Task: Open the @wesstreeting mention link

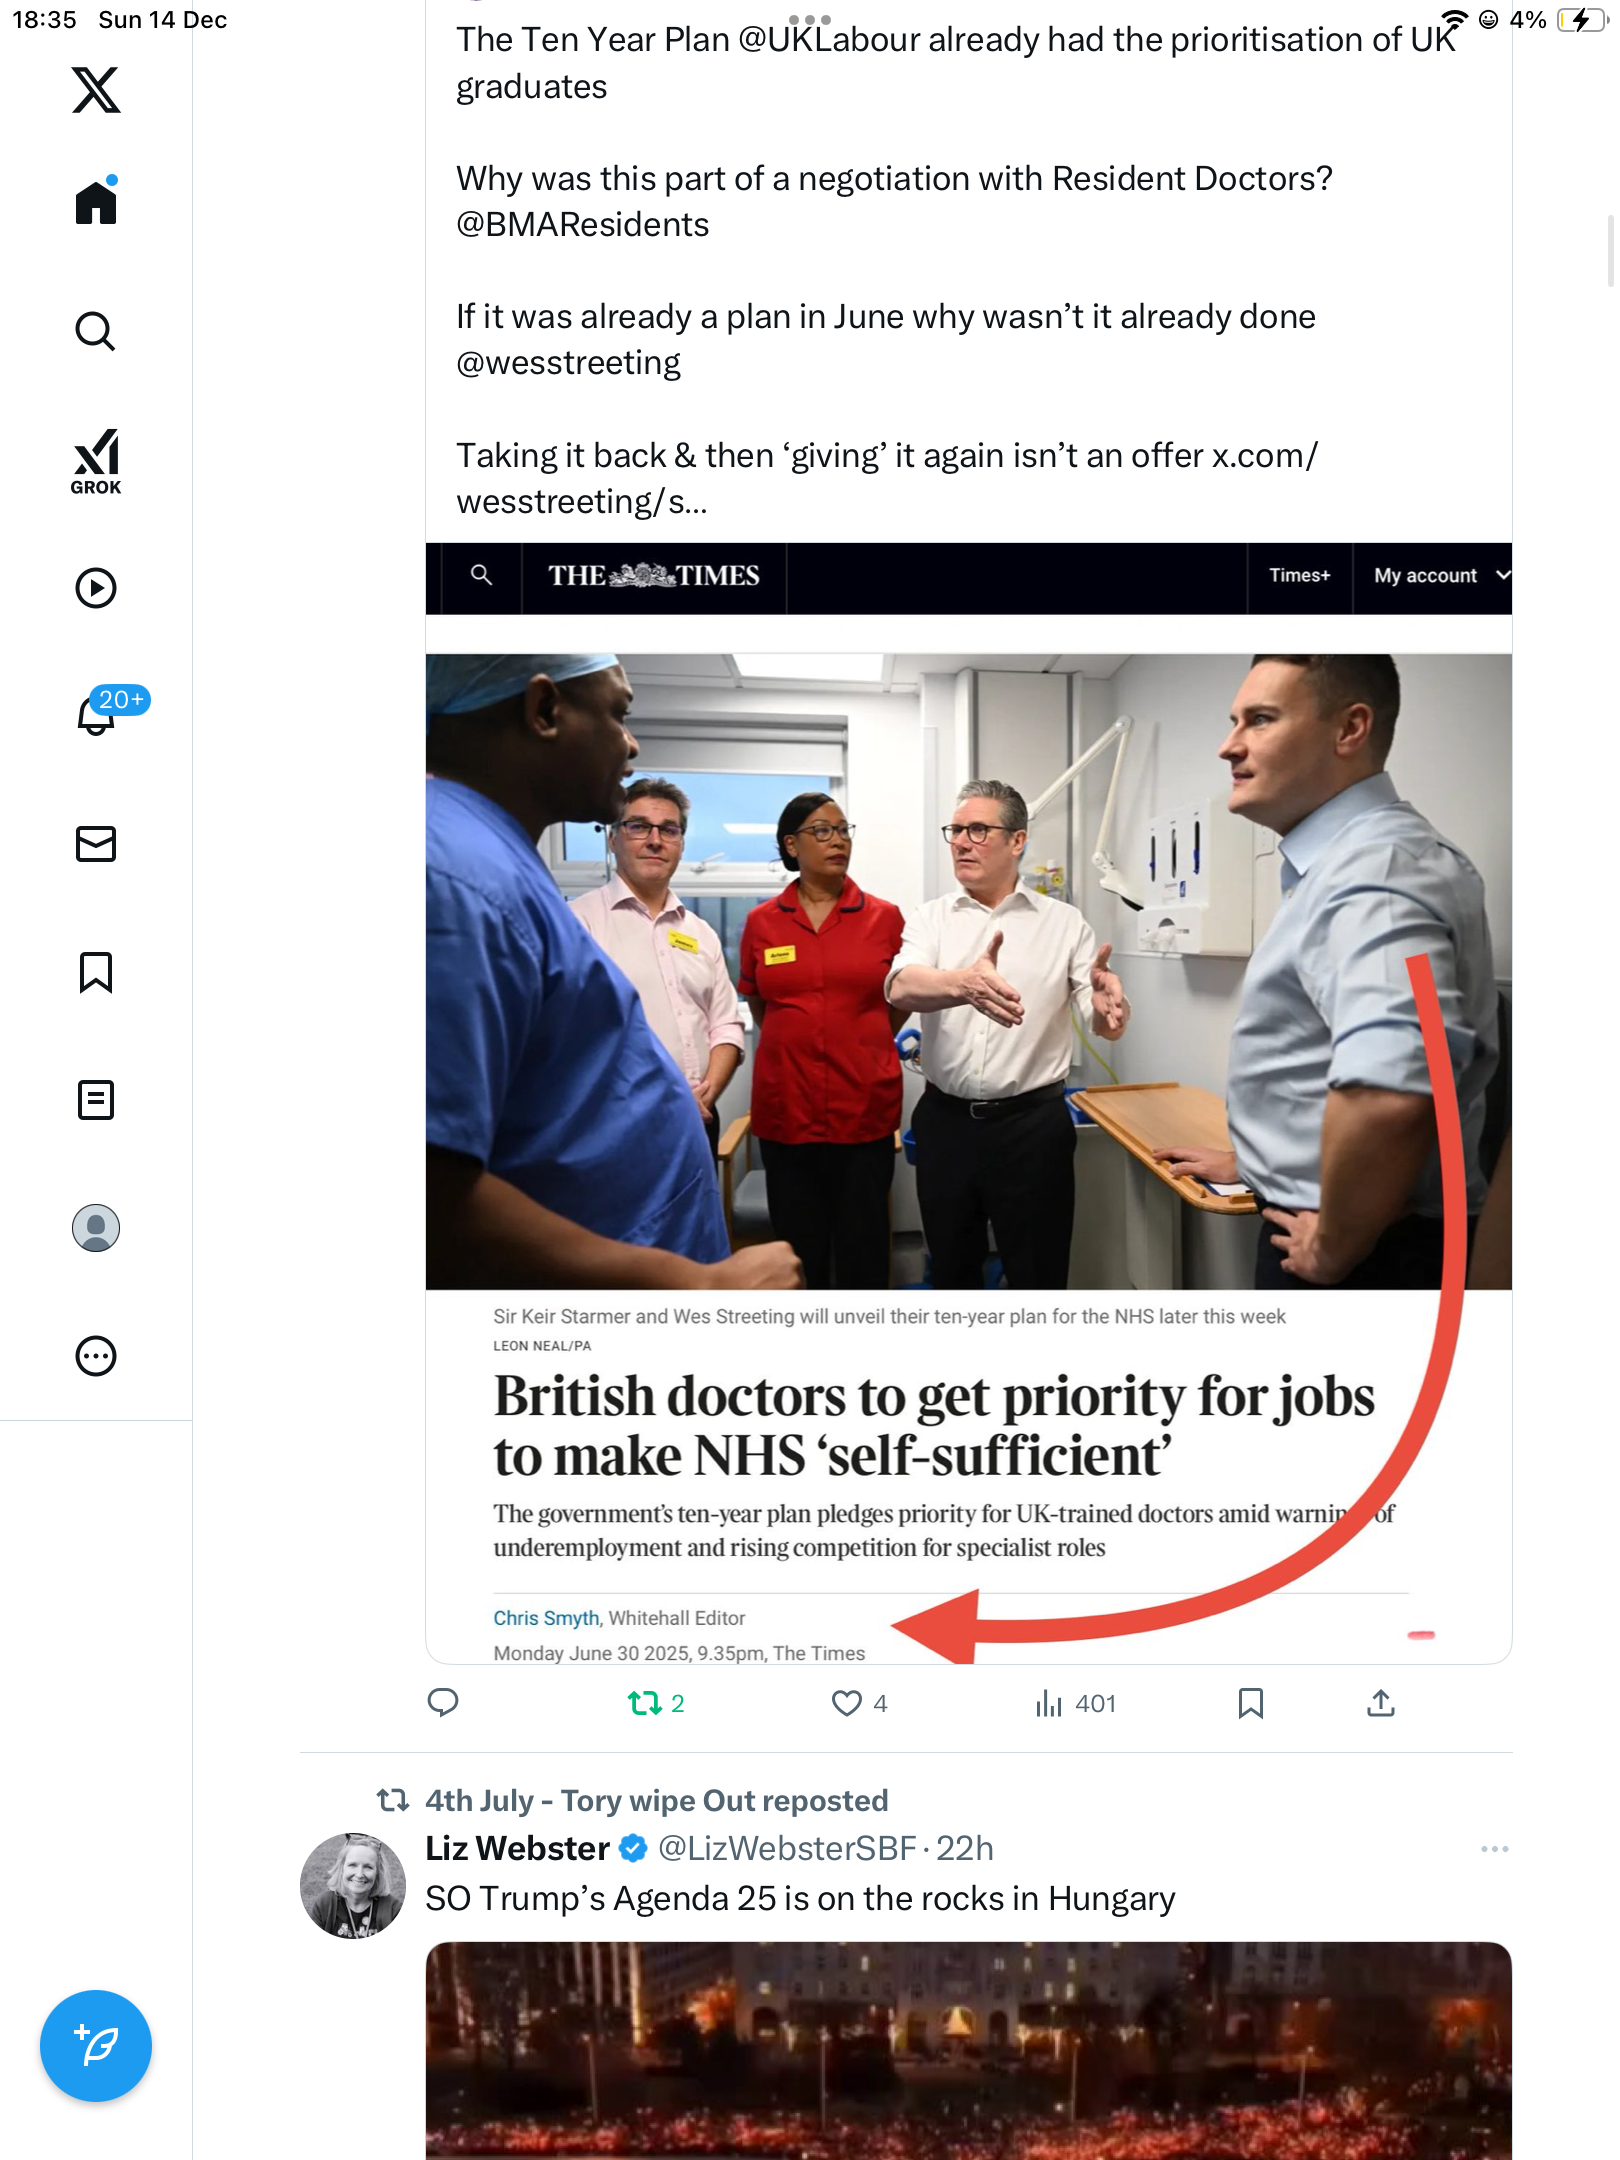Action: pos(568,363)
